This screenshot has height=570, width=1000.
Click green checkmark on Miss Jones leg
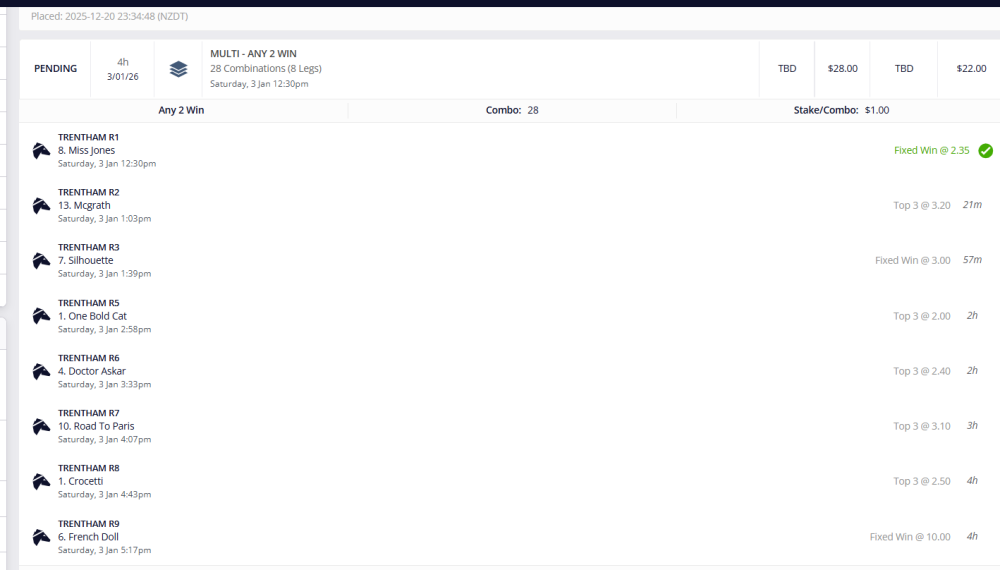click(985, 151)
